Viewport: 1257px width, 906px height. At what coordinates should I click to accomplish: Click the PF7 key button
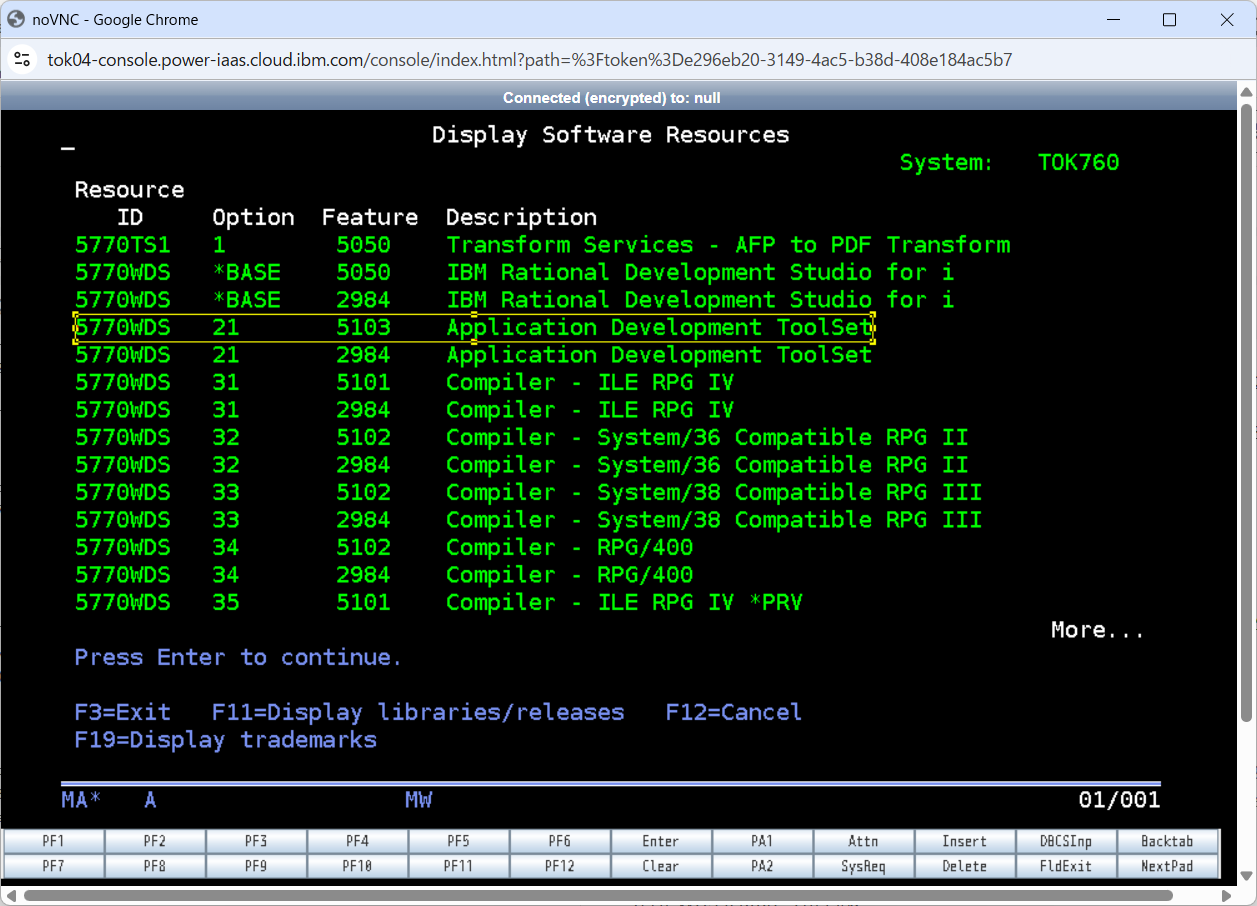54,866
